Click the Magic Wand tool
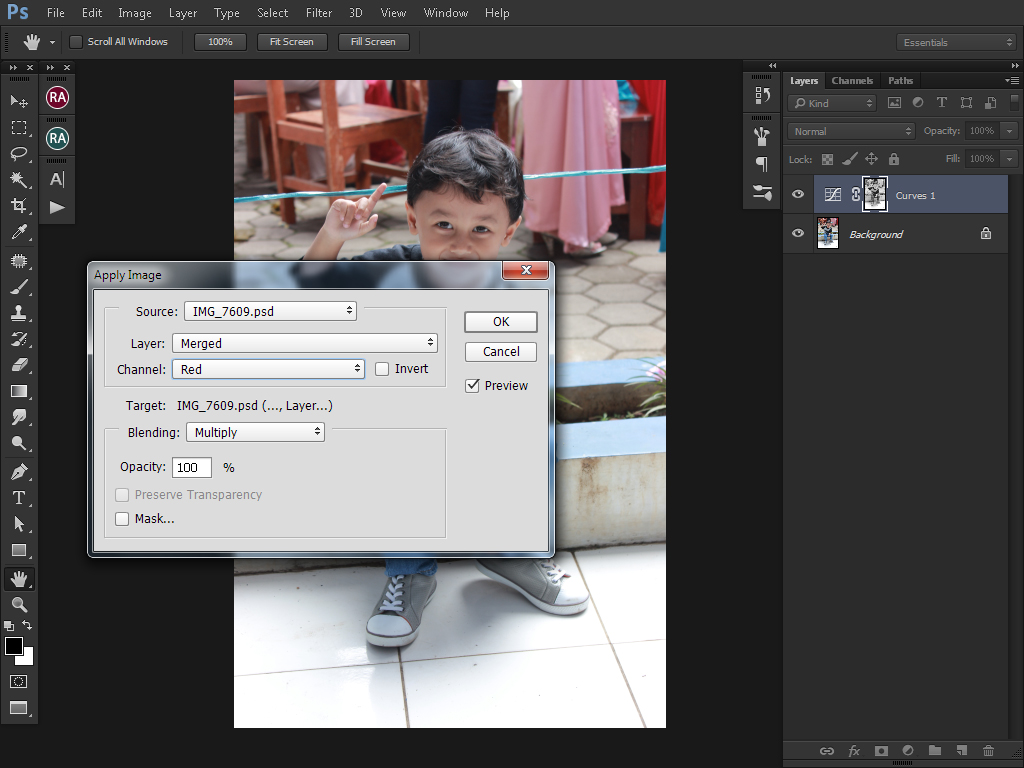1024x768 pixels. (19, 180)
